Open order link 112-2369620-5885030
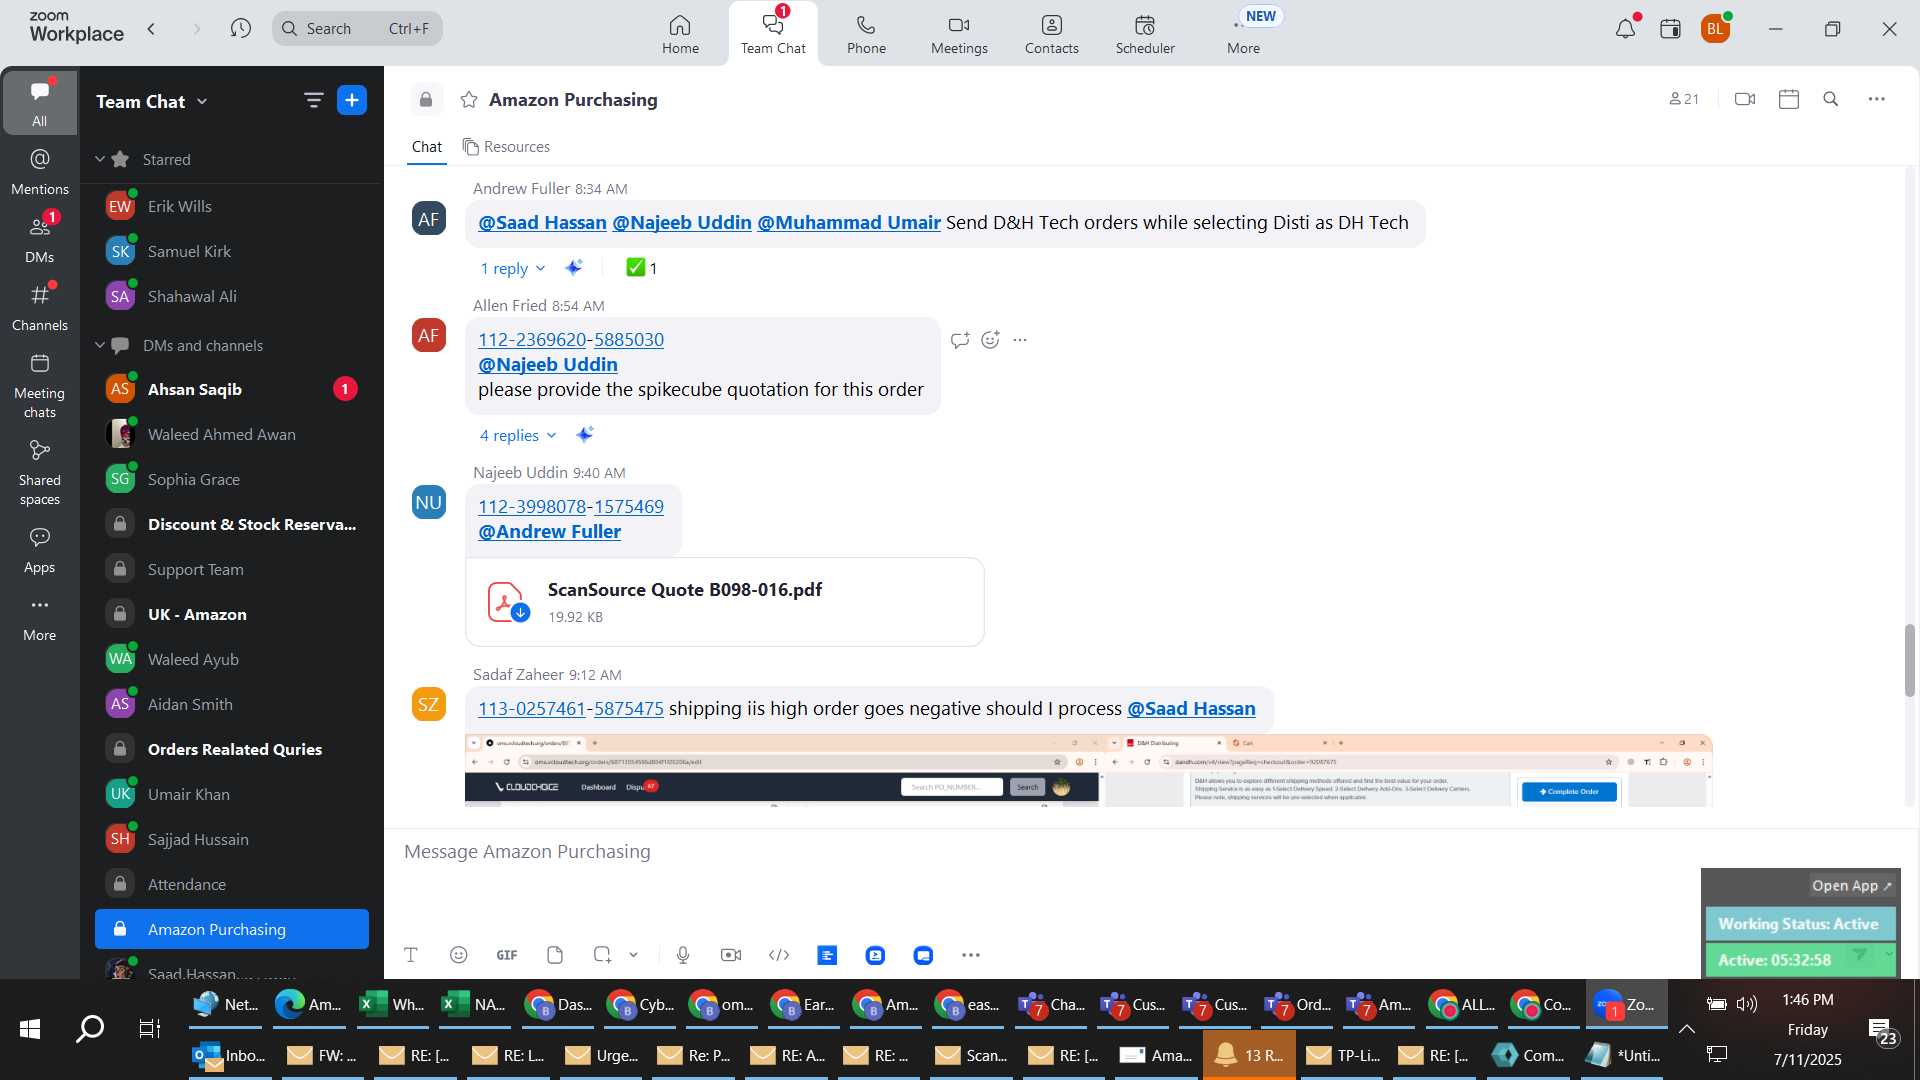The height and width of the screenshot is (1080, 1920). [571, 339]
